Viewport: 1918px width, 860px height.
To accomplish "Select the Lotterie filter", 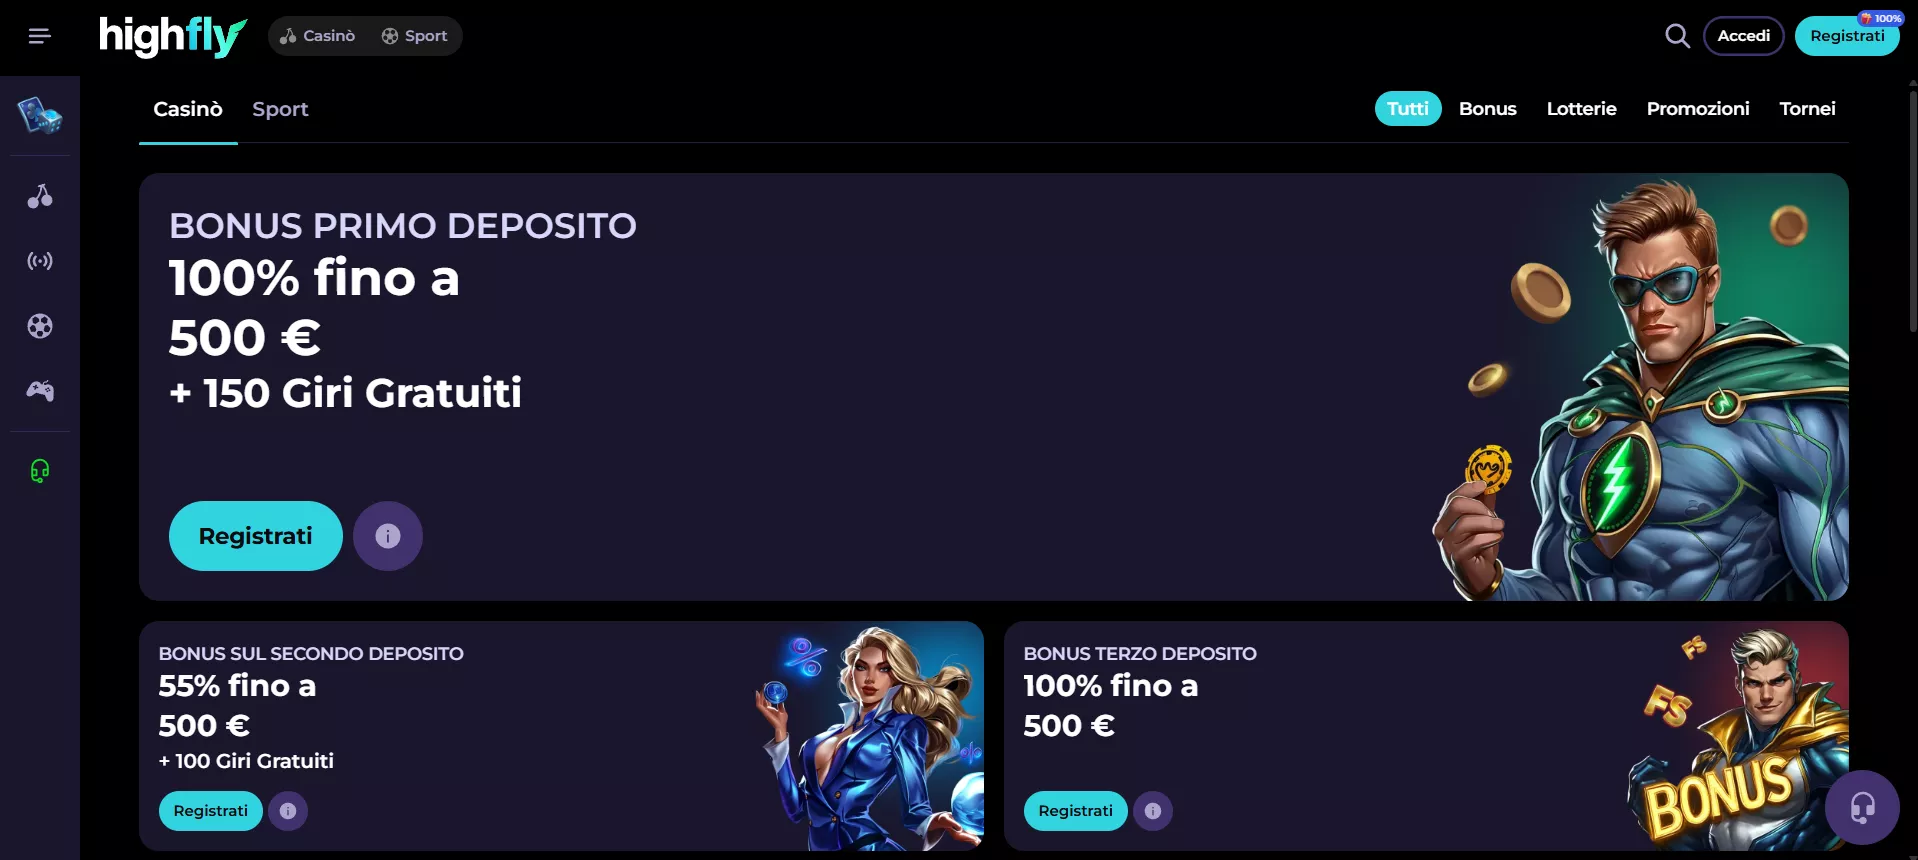I will tap(1581, 109).
